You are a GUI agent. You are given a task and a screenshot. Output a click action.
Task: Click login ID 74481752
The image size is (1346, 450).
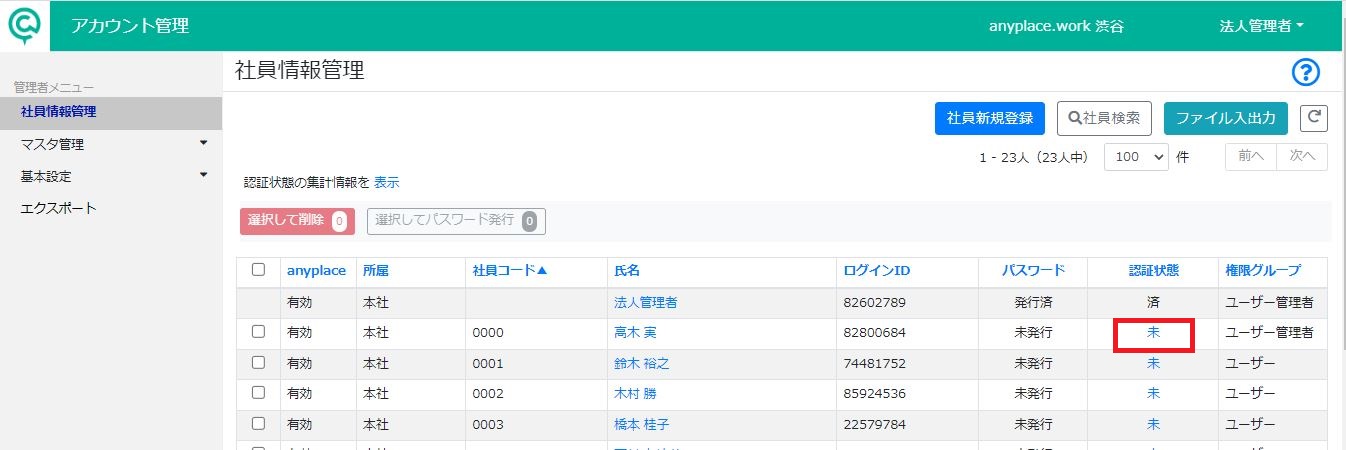[x=874, y=363]
